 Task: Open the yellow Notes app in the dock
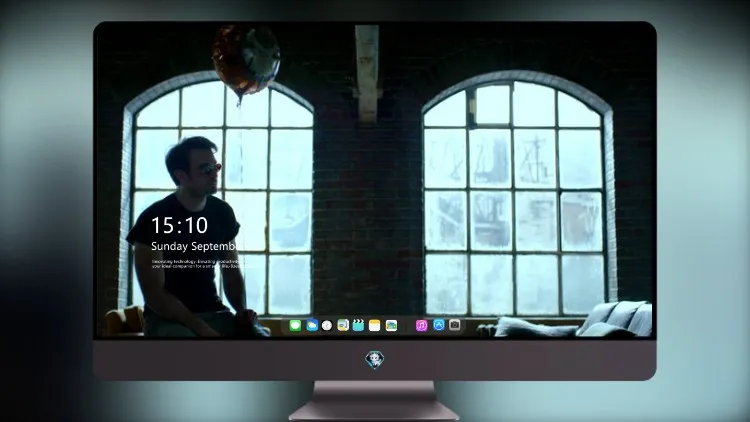(375, 326)
